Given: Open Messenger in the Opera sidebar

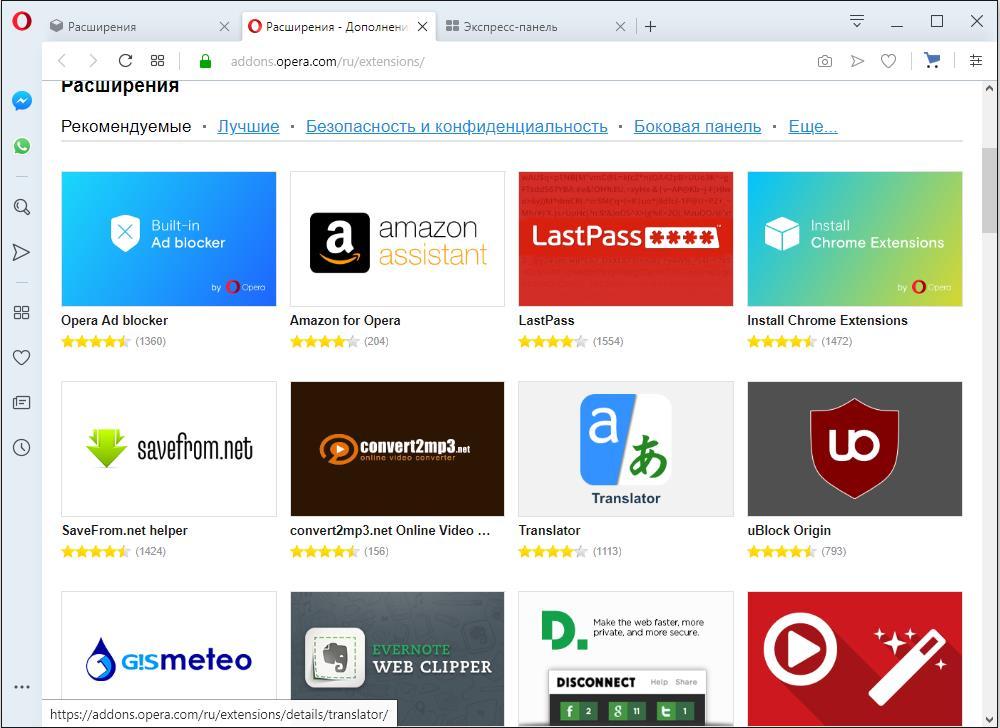Looking at the screenshot, I should pos(21,101).
